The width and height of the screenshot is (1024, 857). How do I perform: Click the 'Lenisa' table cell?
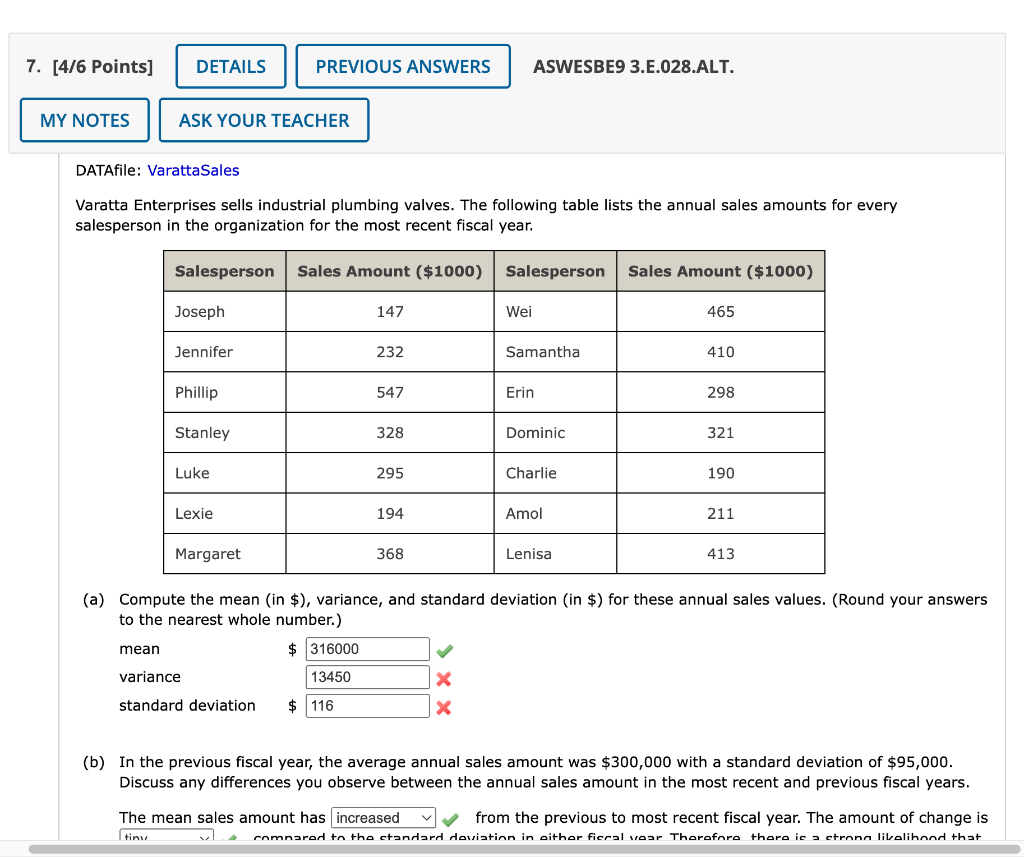(555, 554)
